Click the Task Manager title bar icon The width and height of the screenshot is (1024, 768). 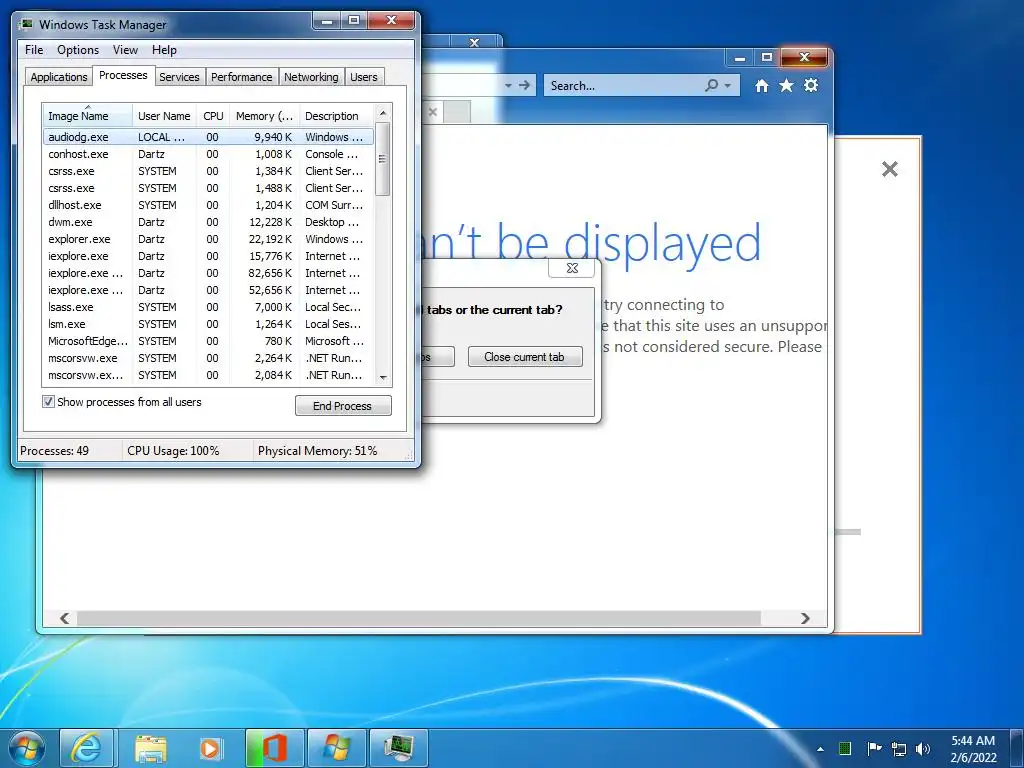point(26,24)
